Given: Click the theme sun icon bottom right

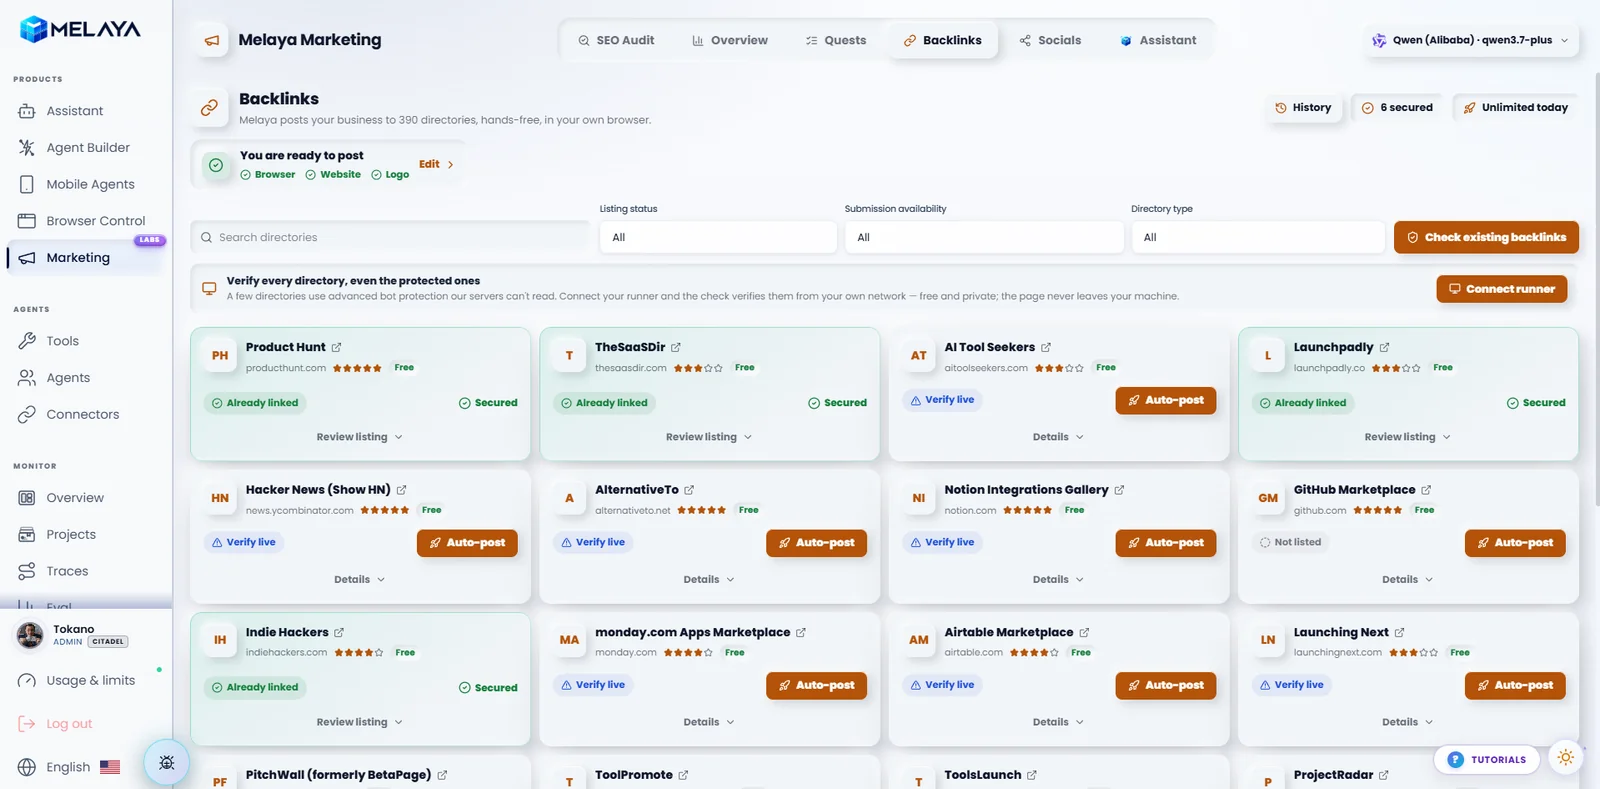Looking at the screenshot, I should 1566,758.
